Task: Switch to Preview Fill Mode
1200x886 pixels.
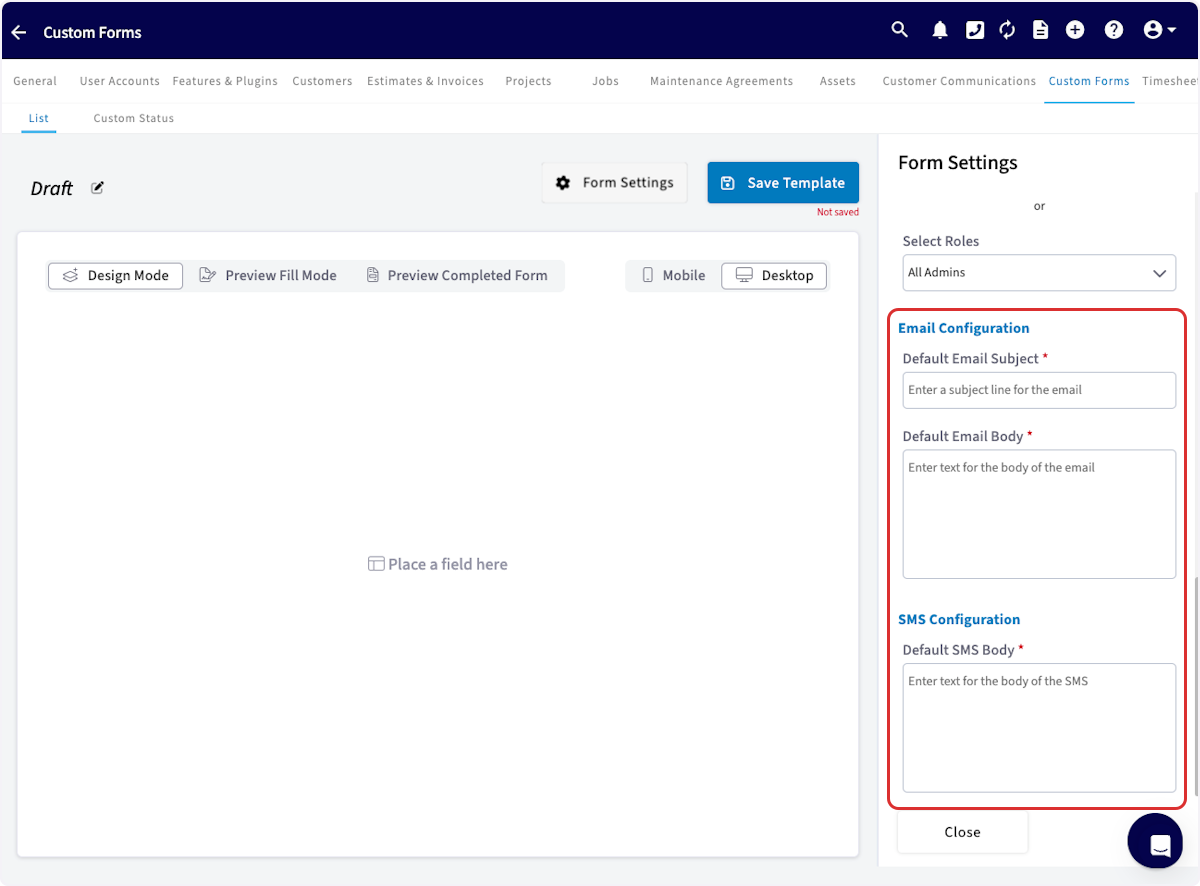Action: [268, 276]
